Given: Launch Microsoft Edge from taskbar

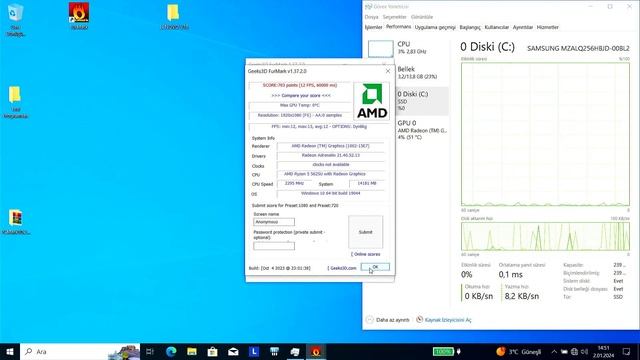Looking at the screenshot, I should click(171, 351).
